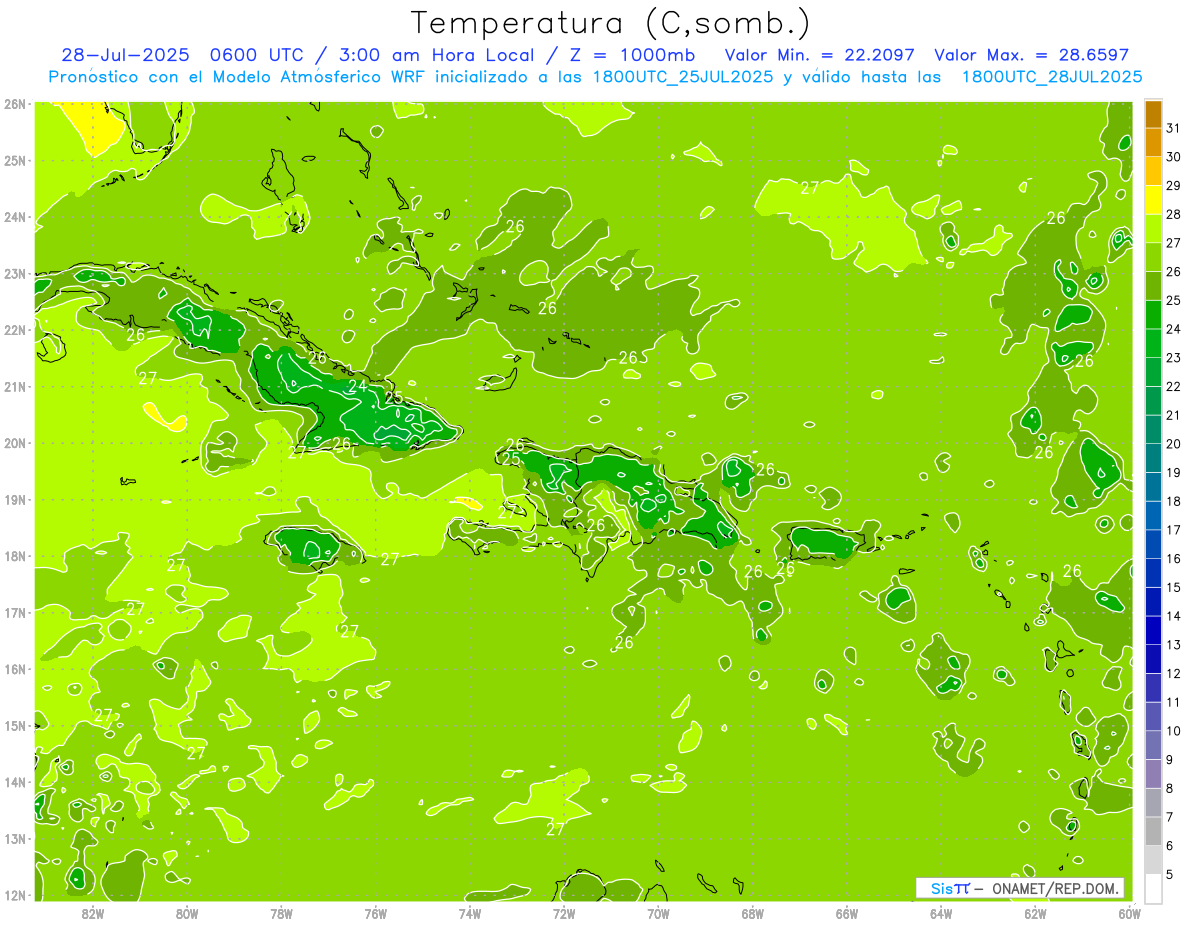Pick the teal legend band between 19 and 20
This screenshot has height=927, width=1200.
[1153, 458]
